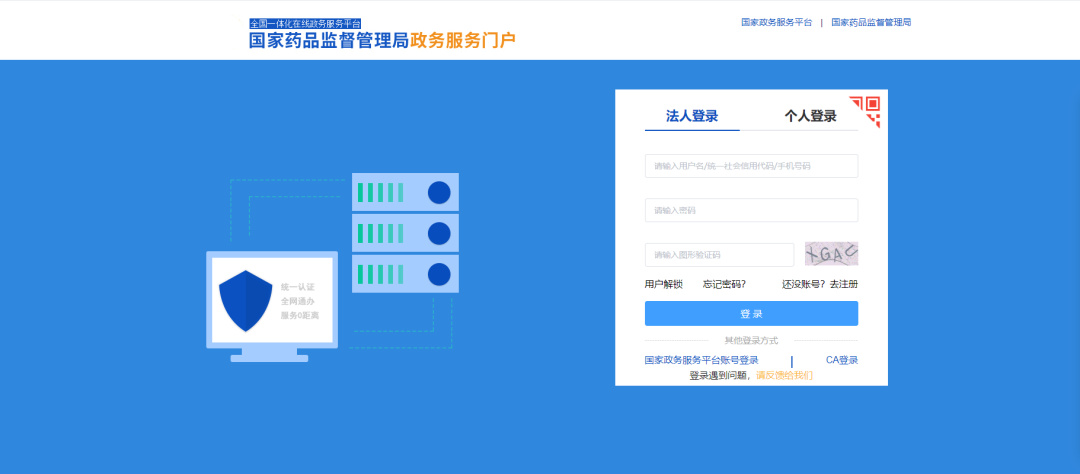
Task: Click the blue shield icon on monitor
Action: 245,300
